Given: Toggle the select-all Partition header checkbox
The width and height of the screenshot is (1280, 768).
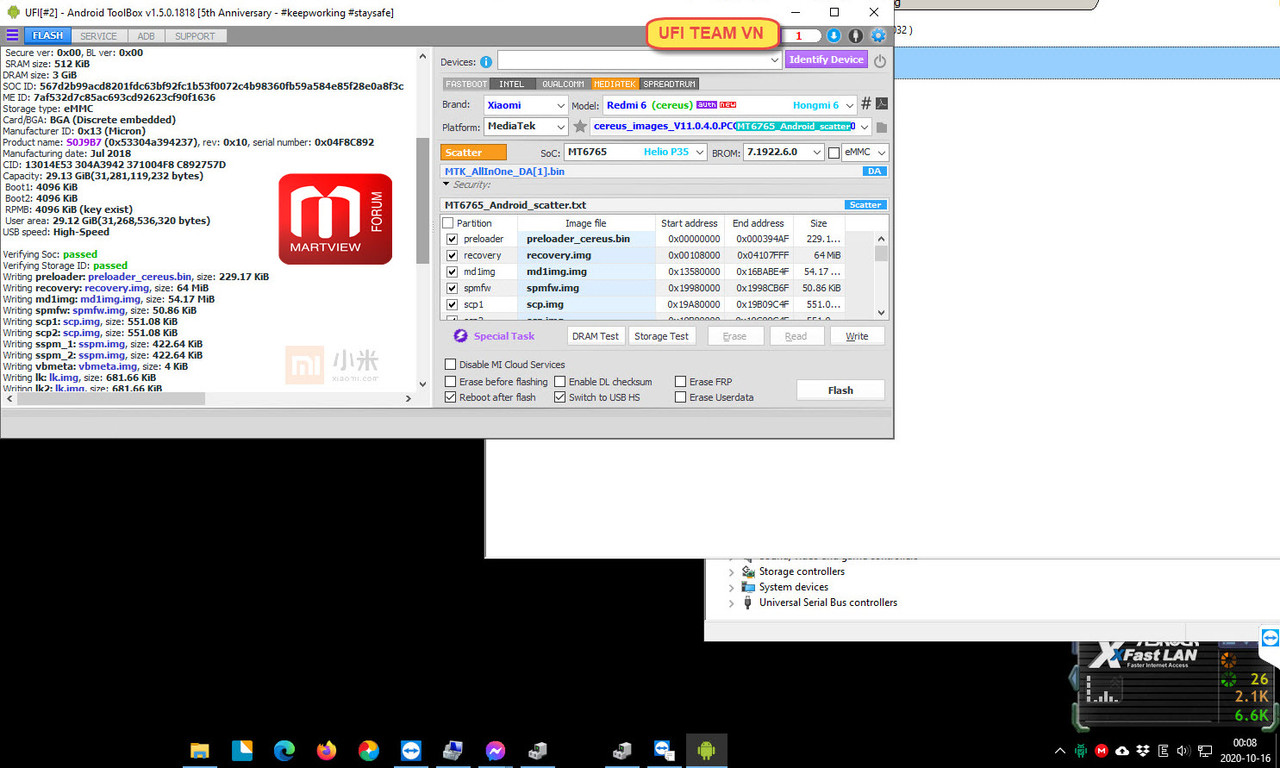Looking at the screenshot, I should [x=448, y=223].
